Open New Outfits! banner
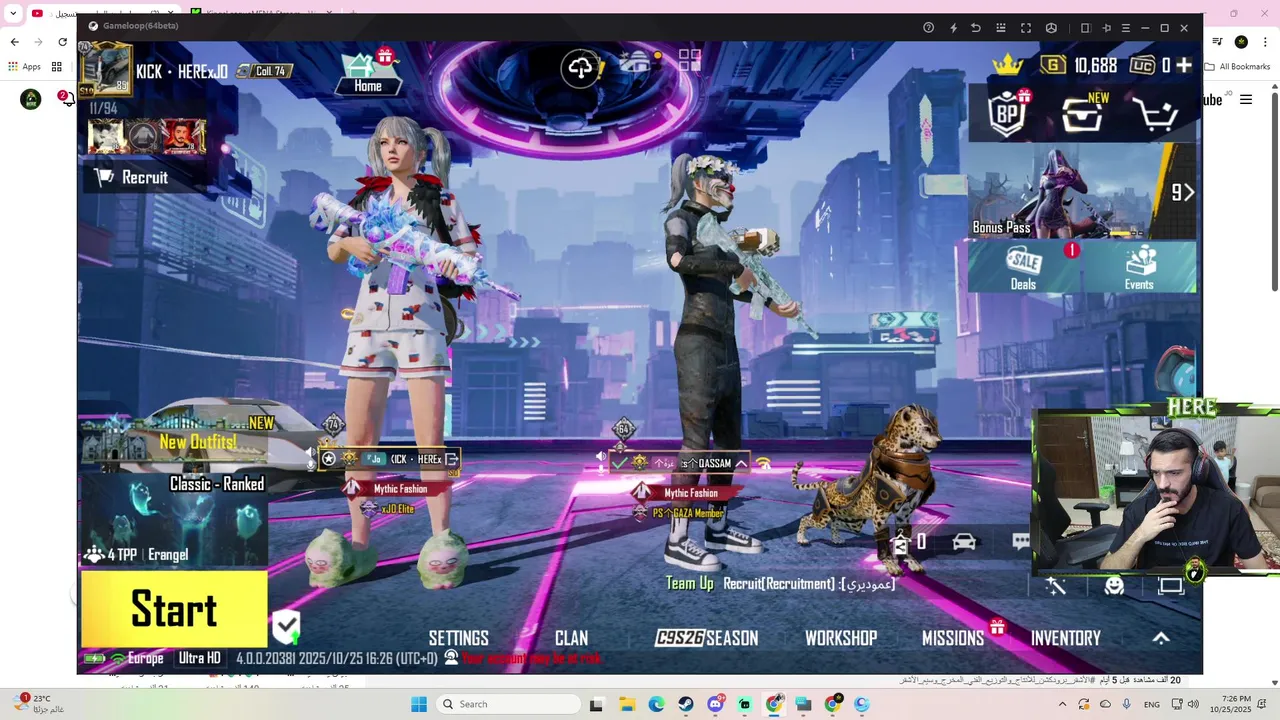Image resolution: width=1280 pixels, height=720 pixels. point(178,441)
